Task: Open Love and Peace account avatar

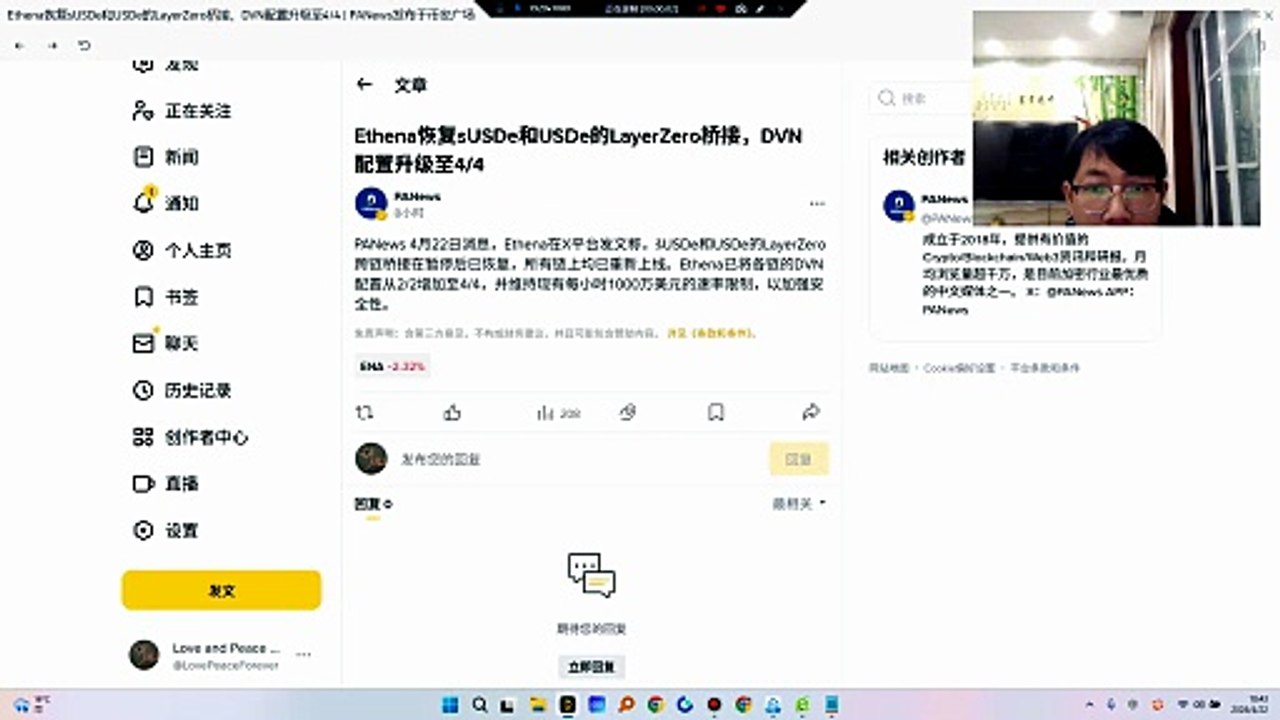Action: tap(144, 655)
